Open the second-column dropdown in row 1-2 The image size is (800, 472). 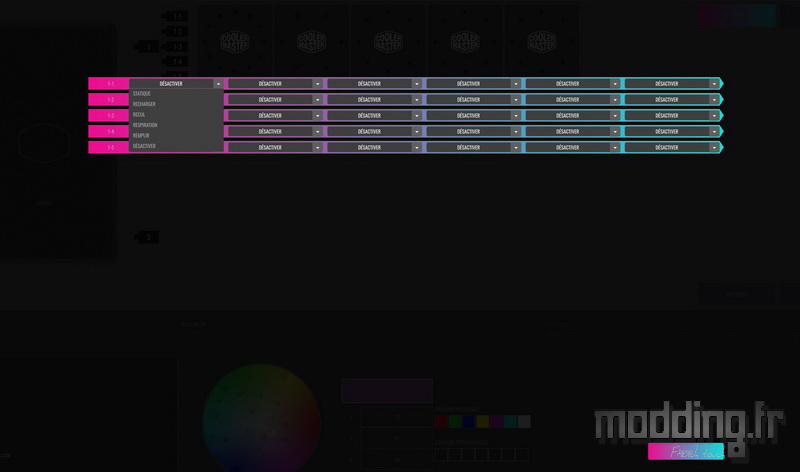pyautogui.click(x=276, y=100)
